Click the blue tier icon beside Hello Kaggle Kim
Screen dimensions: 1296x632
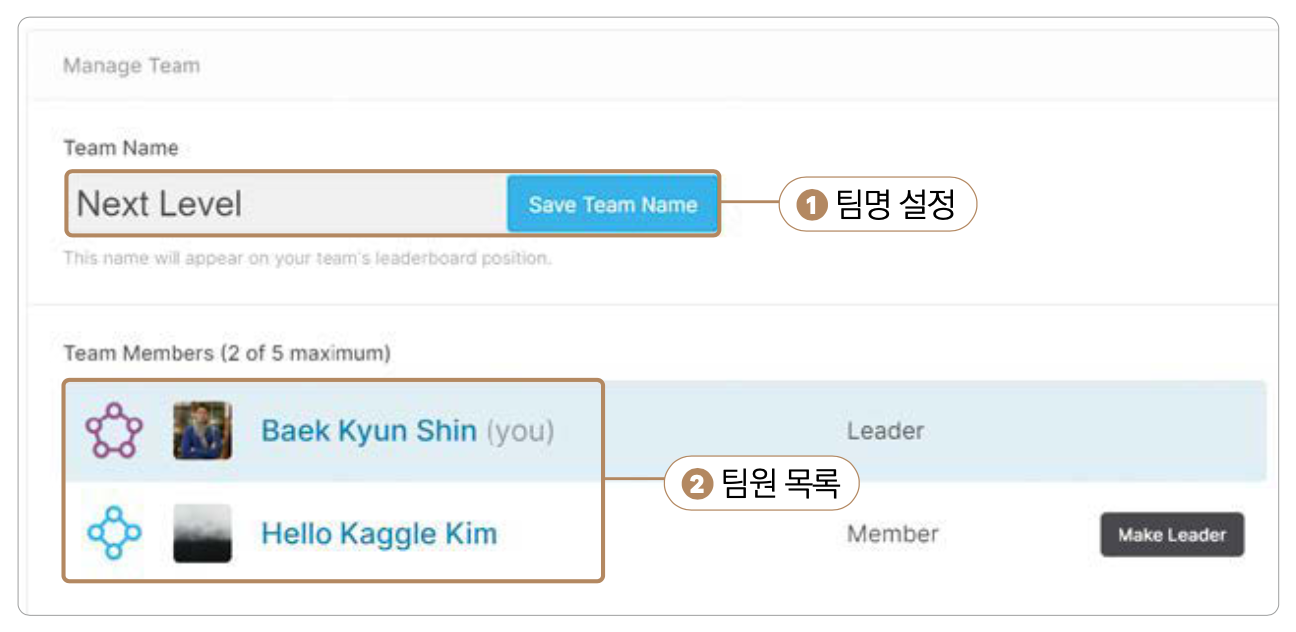114,534
